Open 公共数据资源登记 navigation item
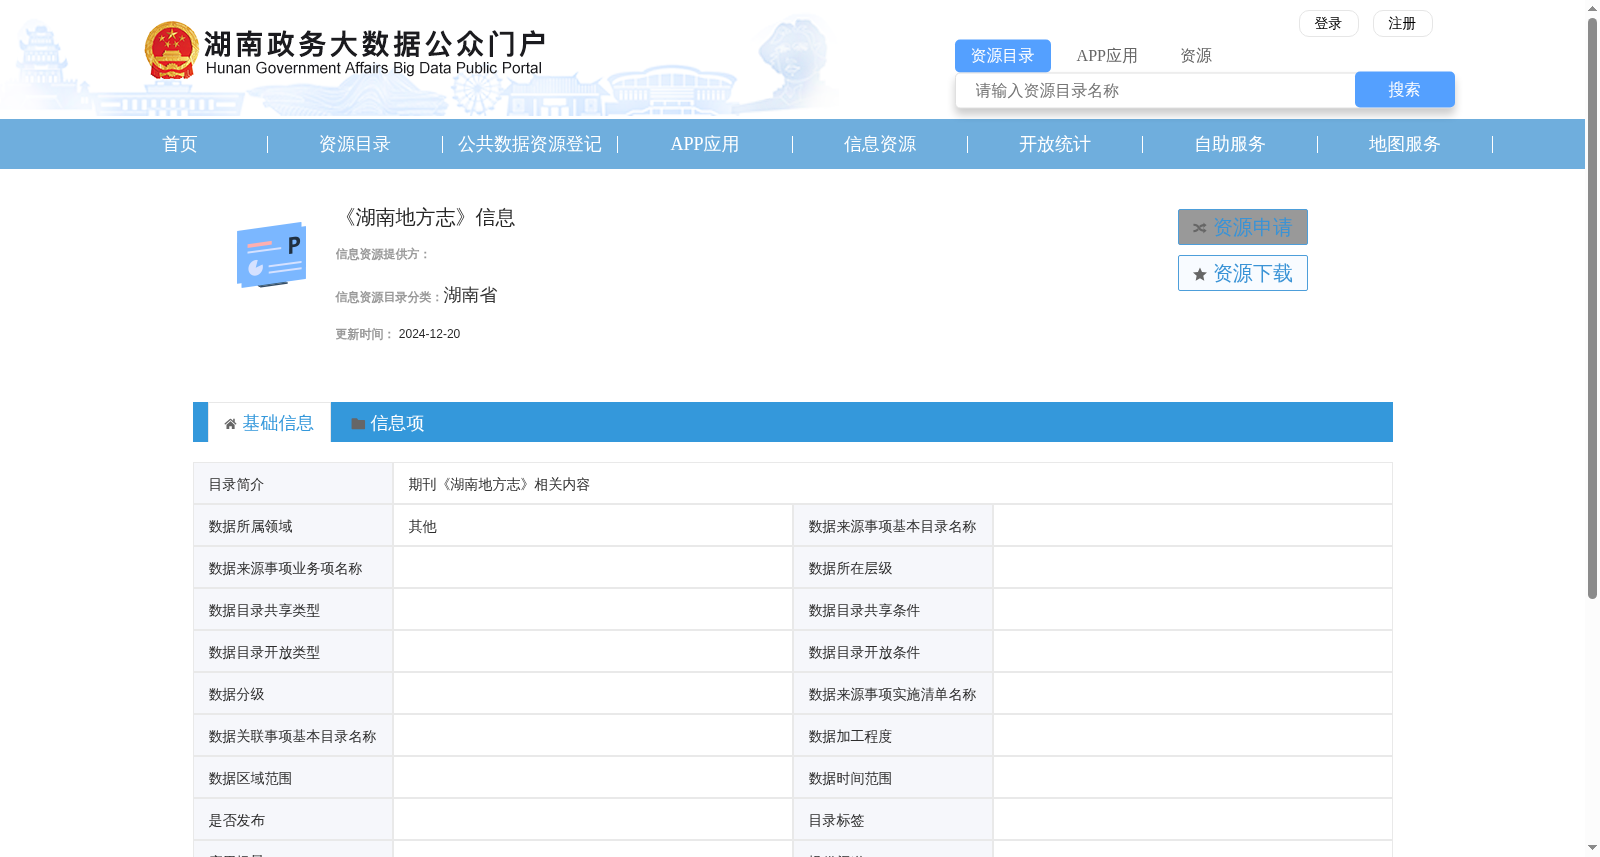 tap(530, 144)
